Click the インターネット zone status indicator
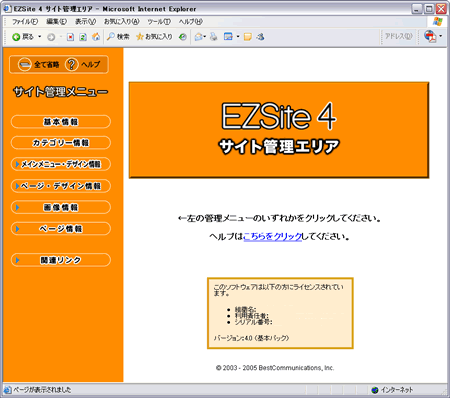This screenshot has height=398, width=450. (392, 390)
